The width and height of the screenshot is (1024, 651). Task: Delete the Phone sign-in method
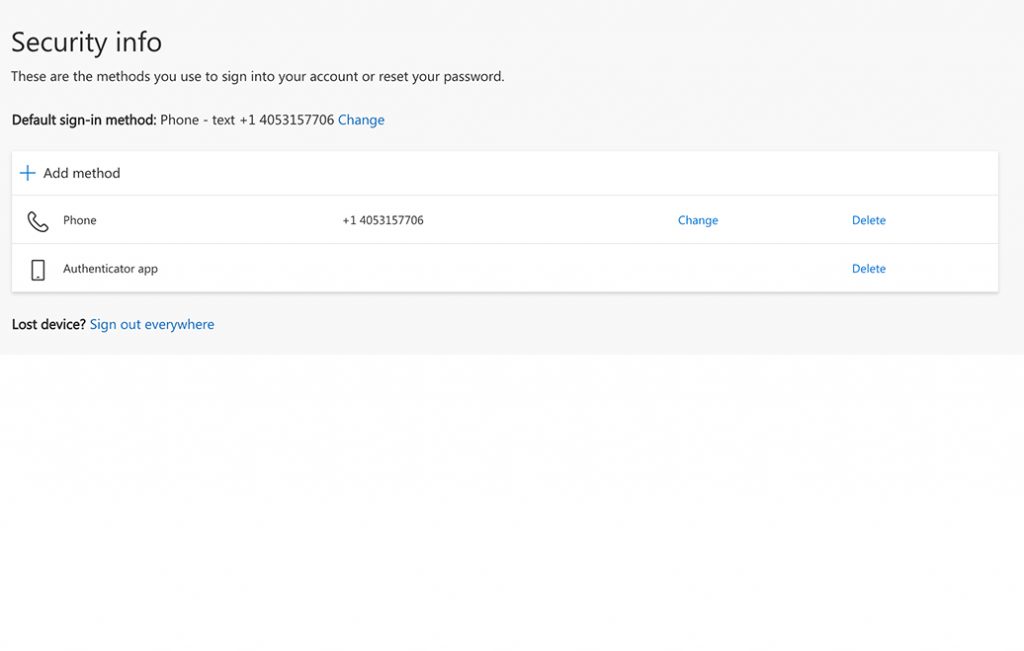[x=868, y=220]
